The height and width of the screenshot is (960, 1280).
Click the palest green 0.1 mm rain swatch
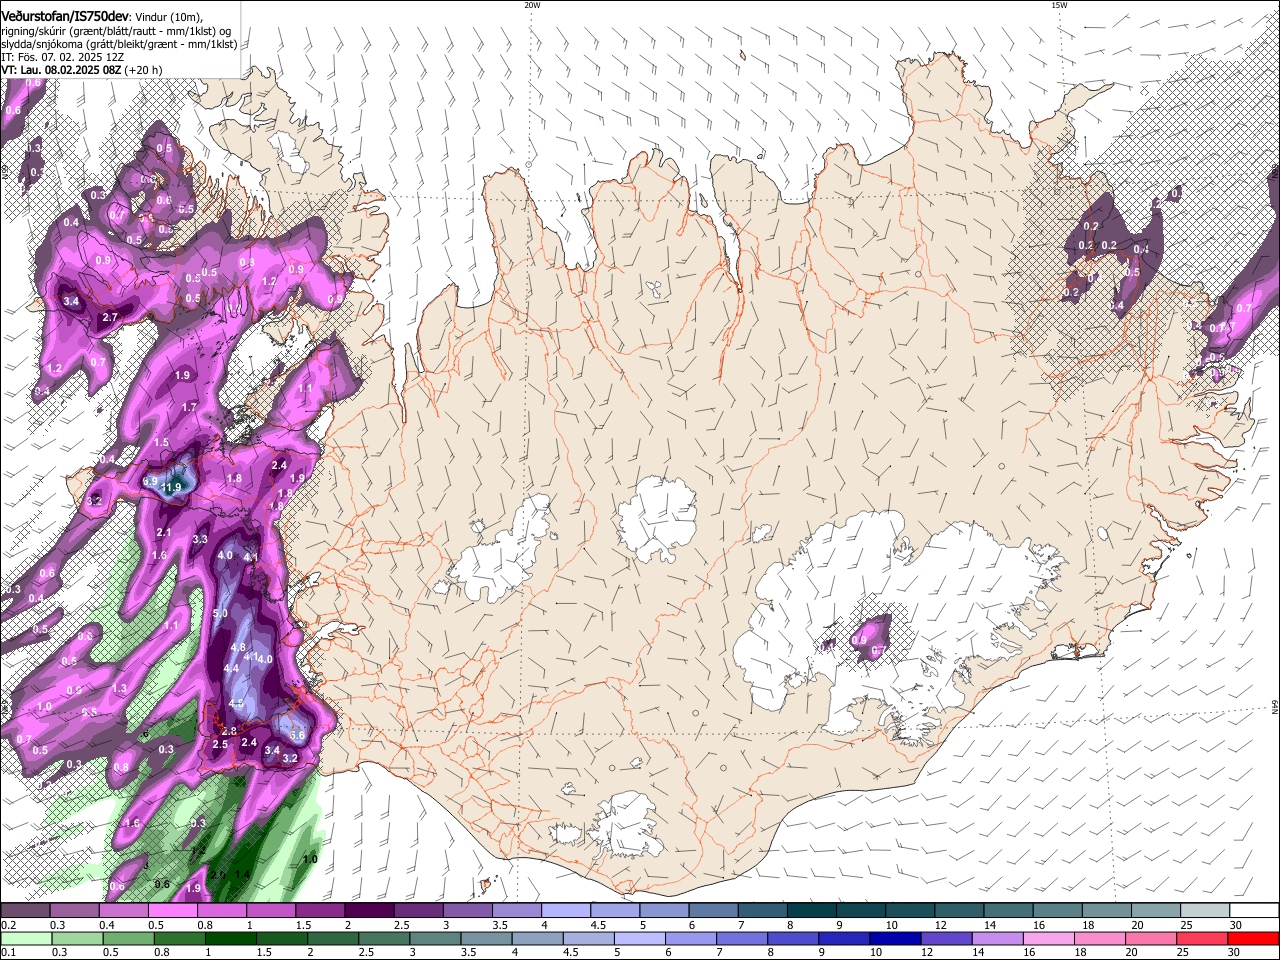tap(27, 938)
